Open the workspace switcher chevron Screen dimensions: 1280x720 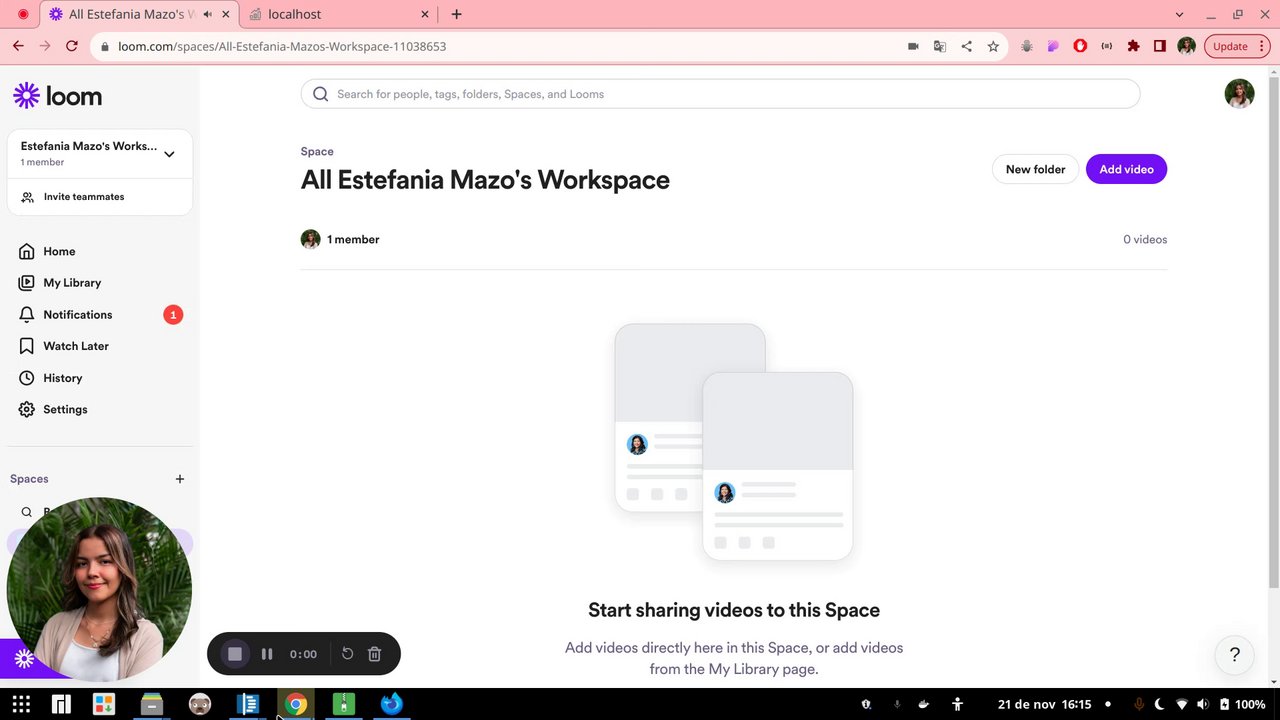point(169,154)
